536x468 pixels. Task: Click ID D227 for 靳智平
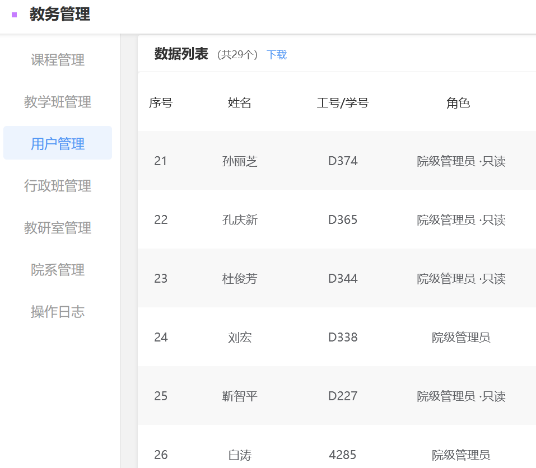pyautogui.click(x=343, y=396)
